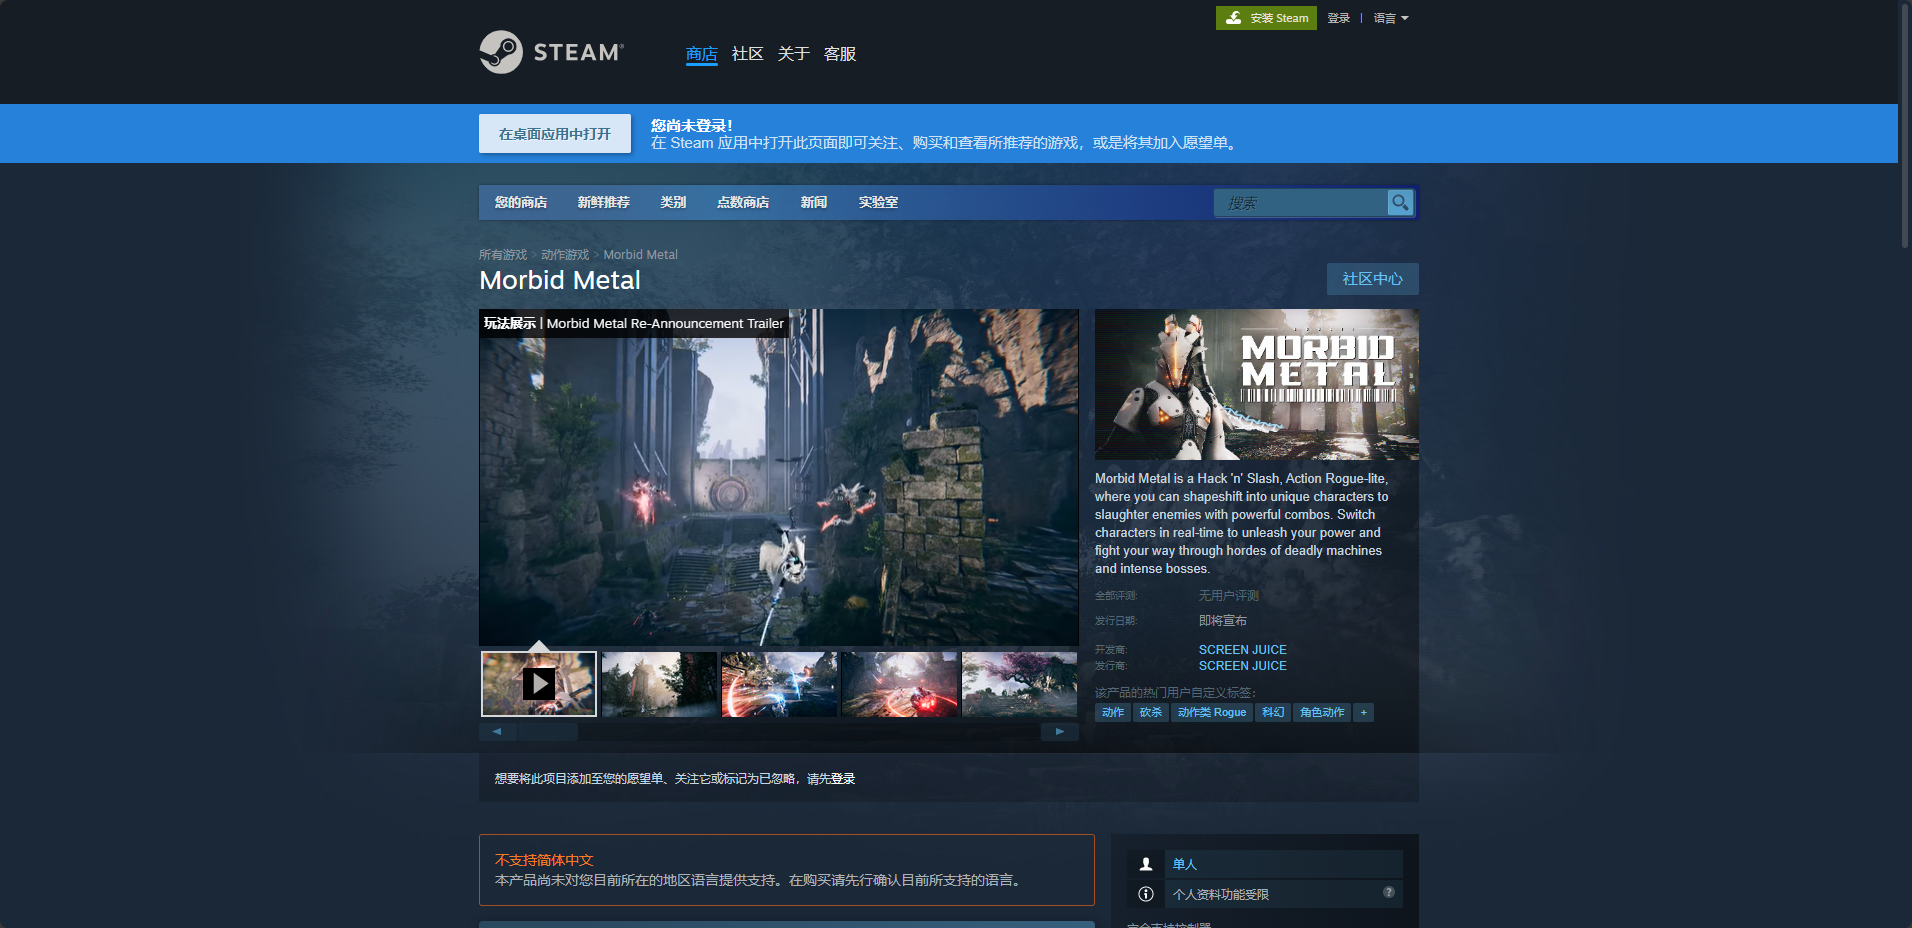Go to the 客服 header tab
Viewport: 1912px width, 928px height.
[x=840, y=54]
